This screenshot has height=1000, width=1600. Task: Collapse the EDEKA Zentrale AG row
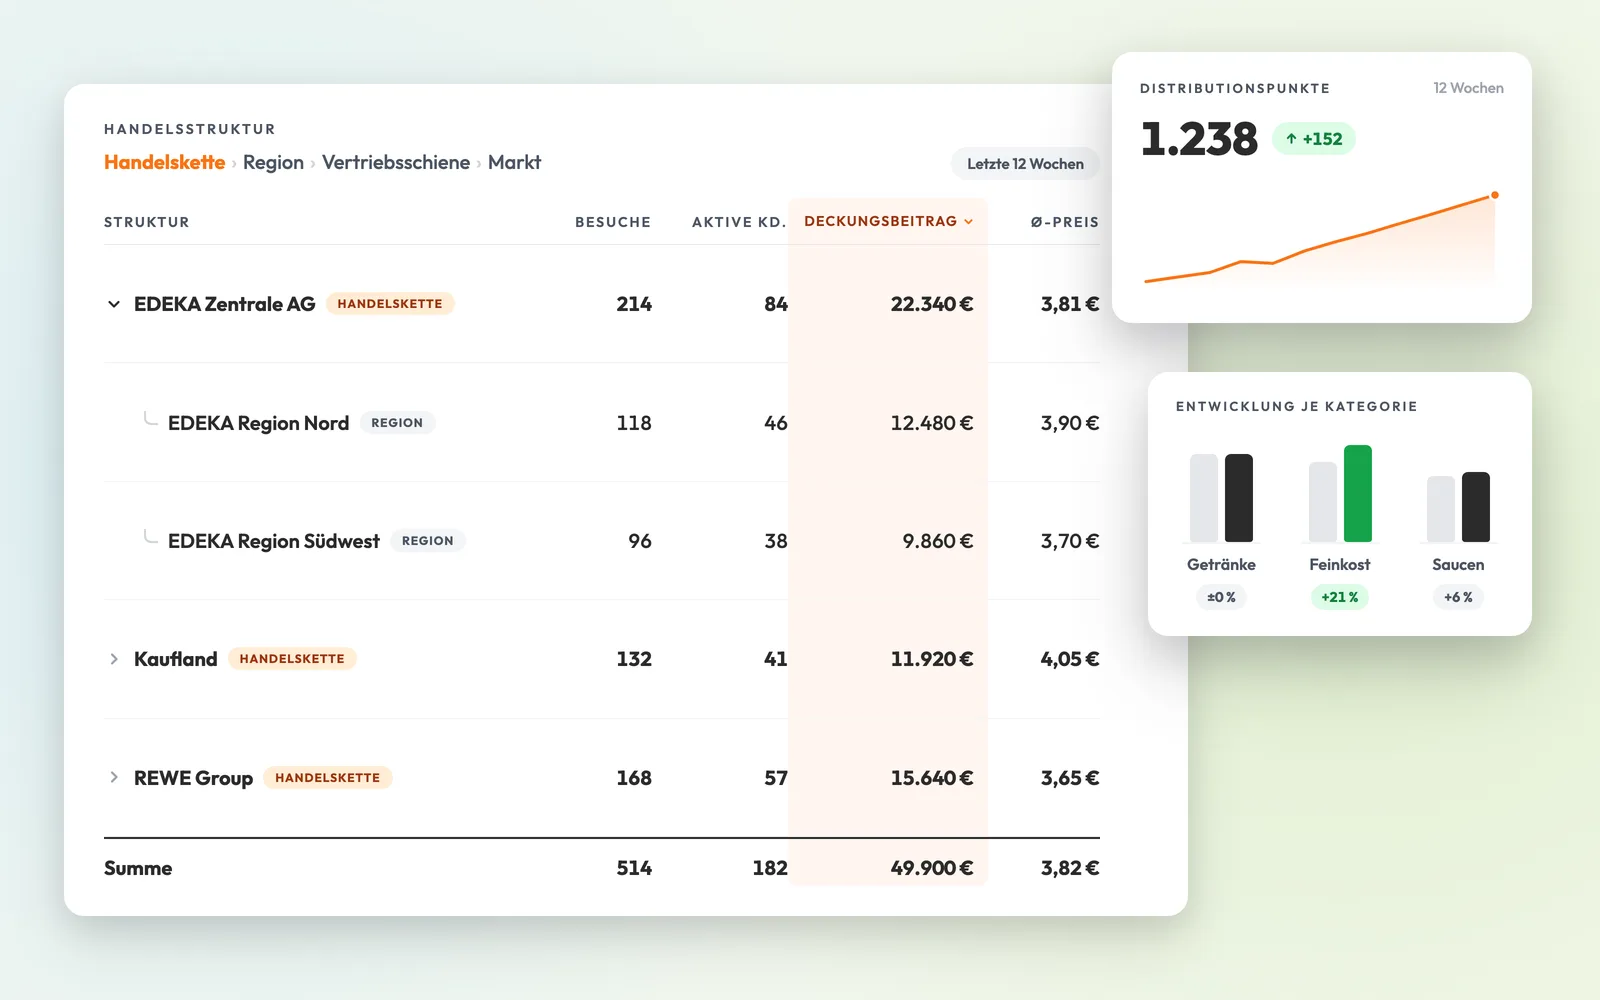coord(114,304)
